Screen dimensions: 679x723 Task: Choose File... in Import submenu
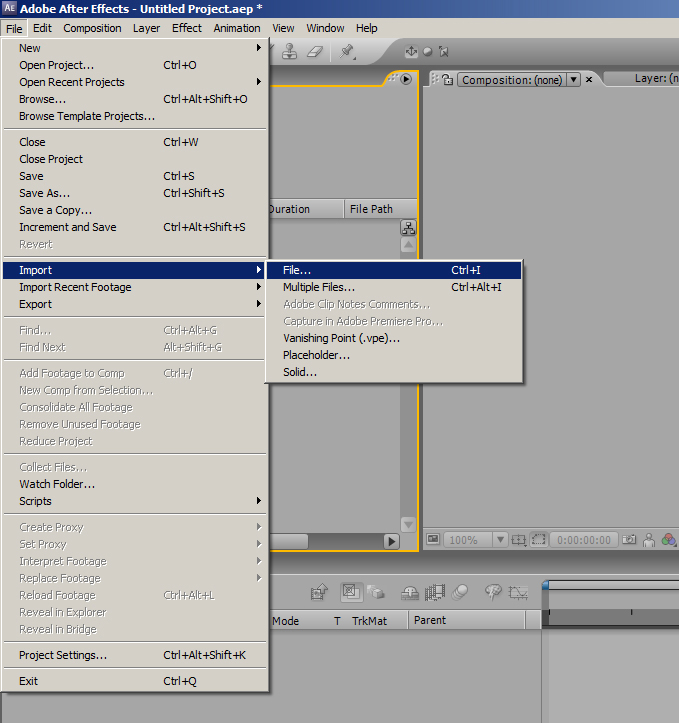[394, 270]
